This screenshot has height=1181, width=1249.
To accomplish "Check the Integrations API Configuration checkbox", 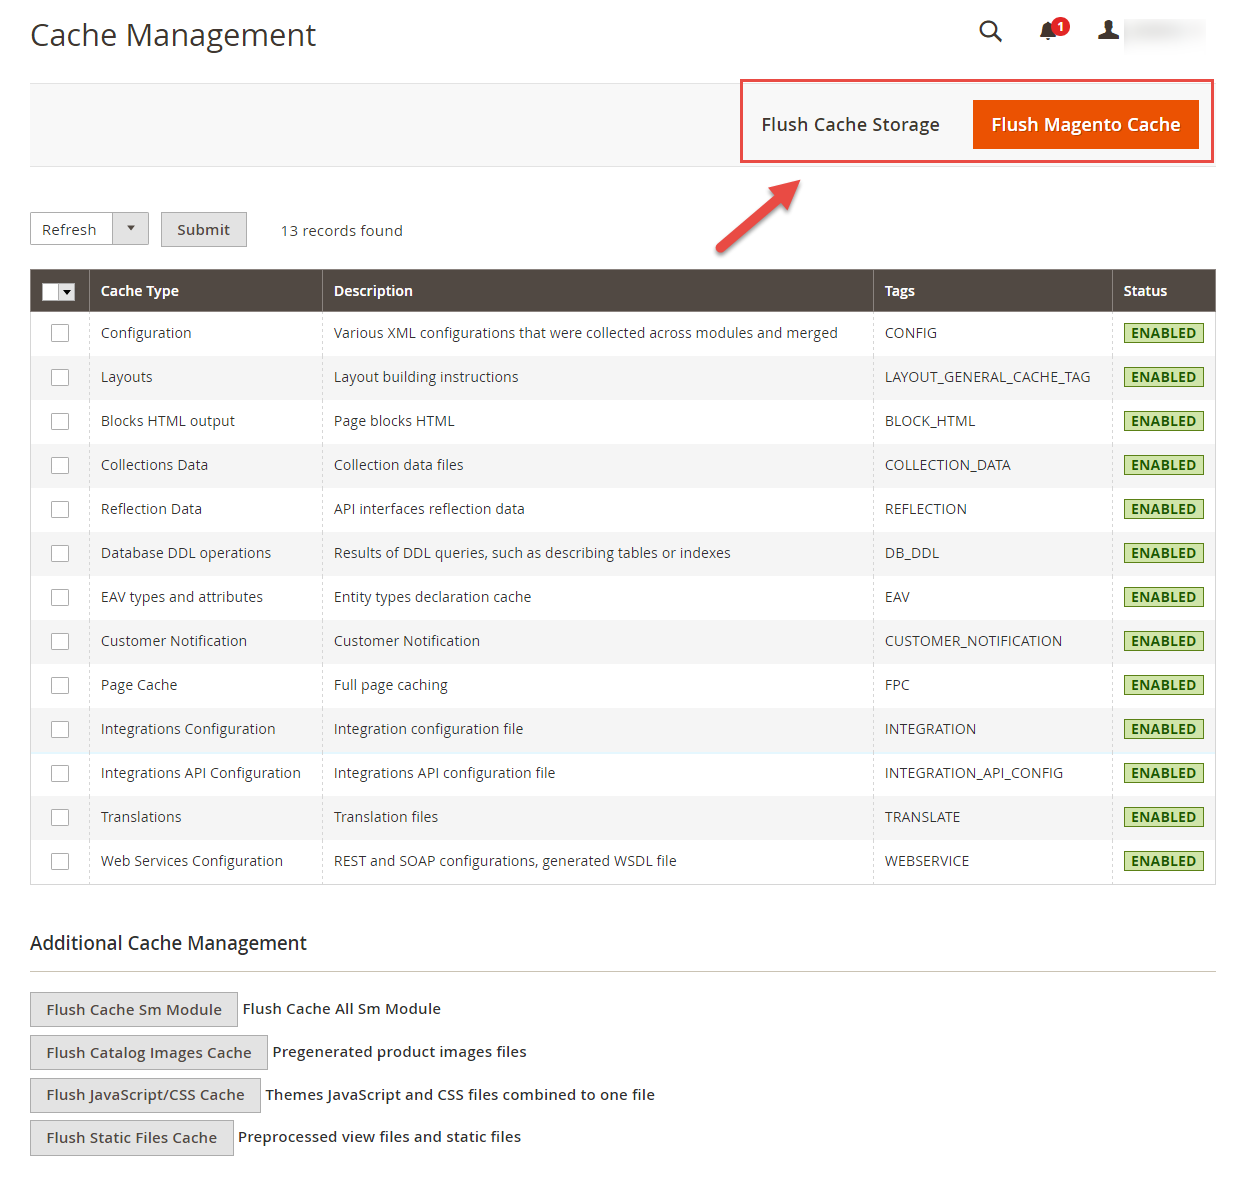I will pyautogui.click(x=60, y=773).
